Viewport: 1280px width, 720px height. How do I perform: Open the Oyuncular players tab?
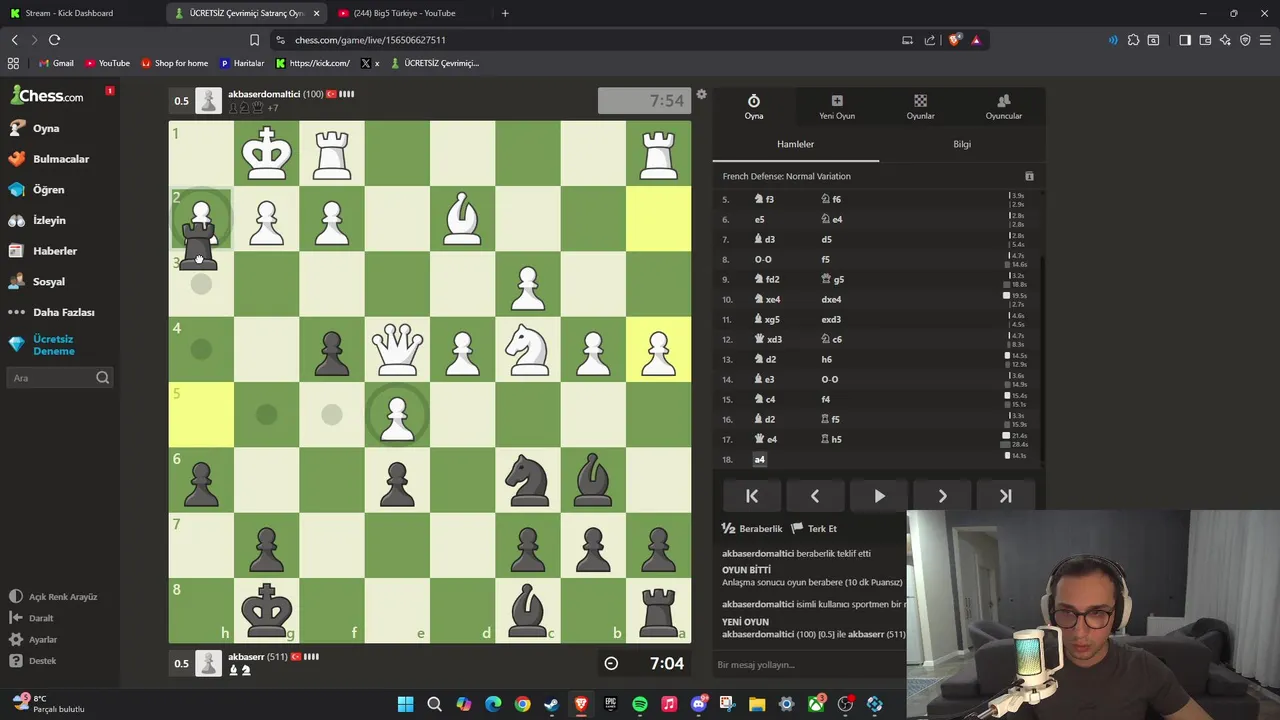tap(1003, 107)
